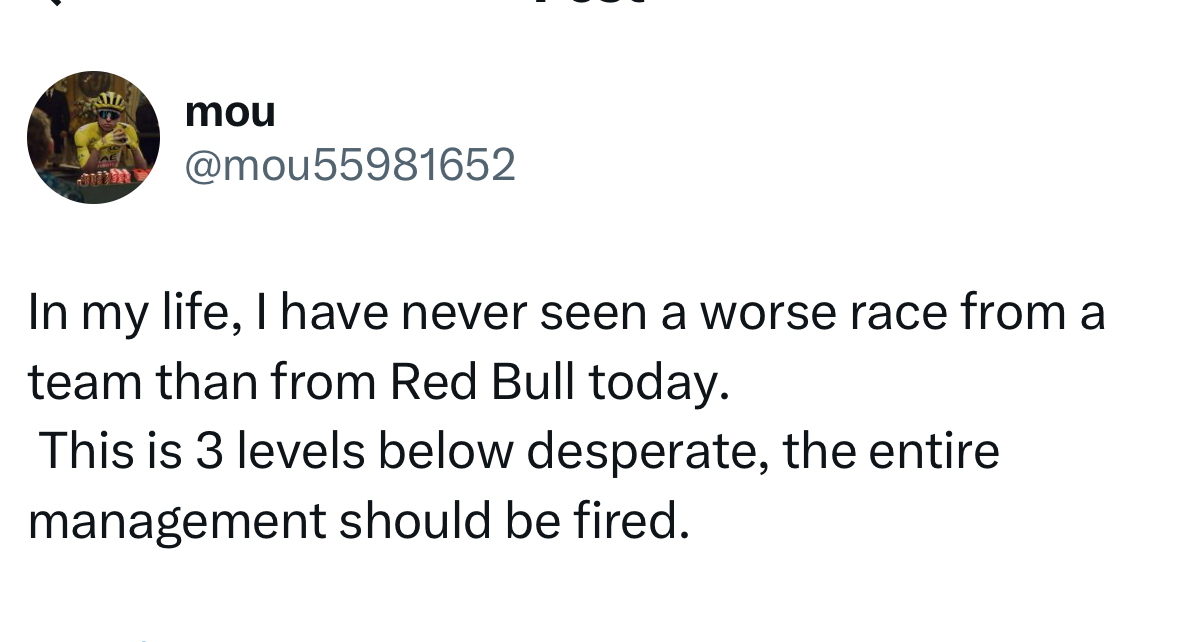Click the final line "management should be fired."
The height and width of the screenshot is (642, 1179).
359,521
